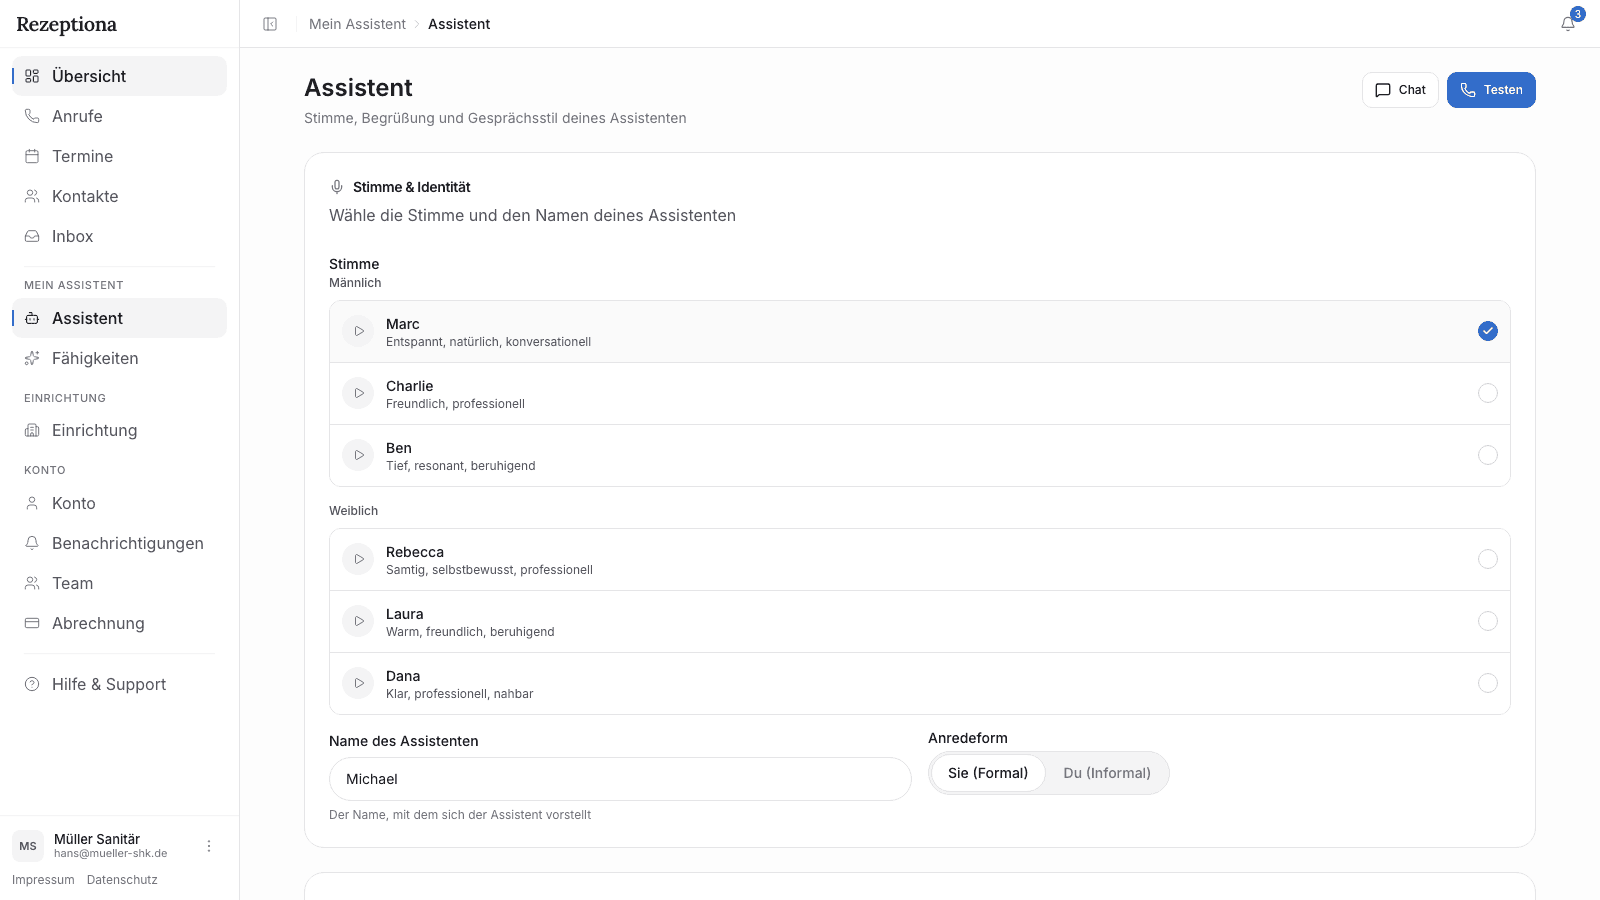Choose the Dana voice radio button
Screen dimensions: 1600x900
tap(1488, 683)
